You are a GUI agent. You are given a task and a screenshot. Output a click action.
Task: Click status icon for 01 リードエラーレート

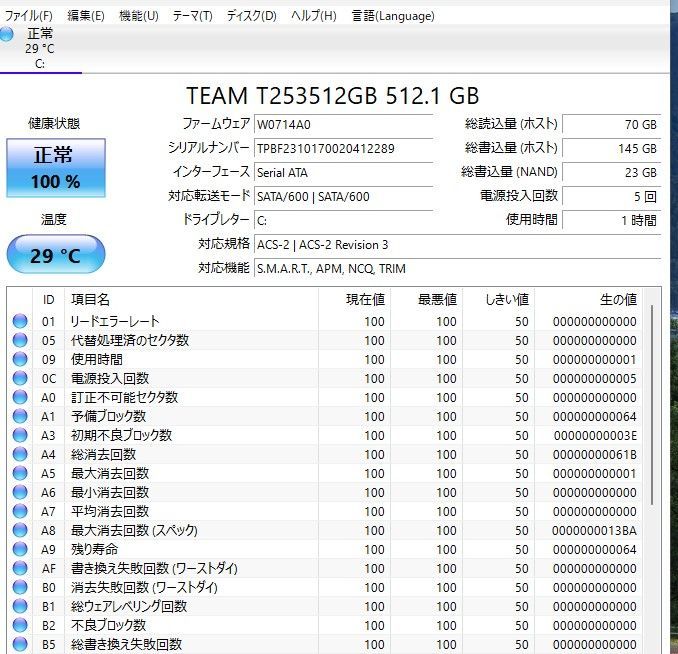pyautogui.click(x=20, y=321)
